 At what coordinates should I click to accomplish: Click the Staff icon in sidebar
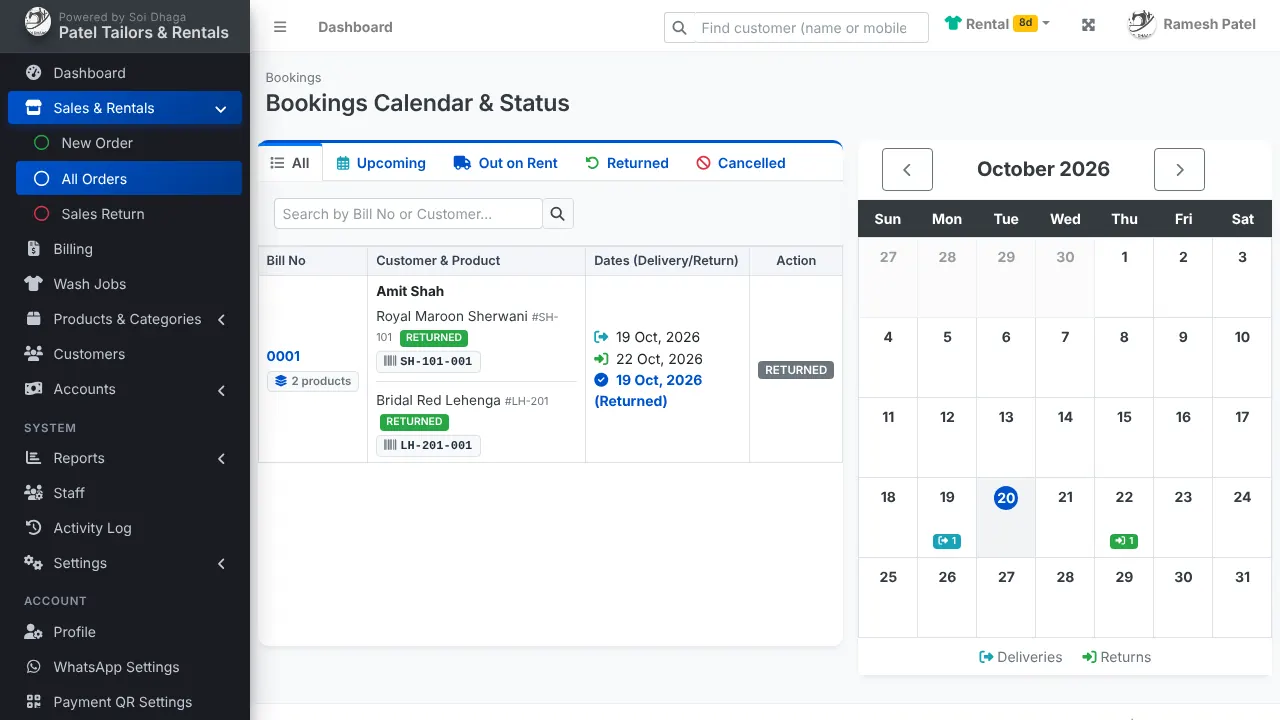coord(34,493)
